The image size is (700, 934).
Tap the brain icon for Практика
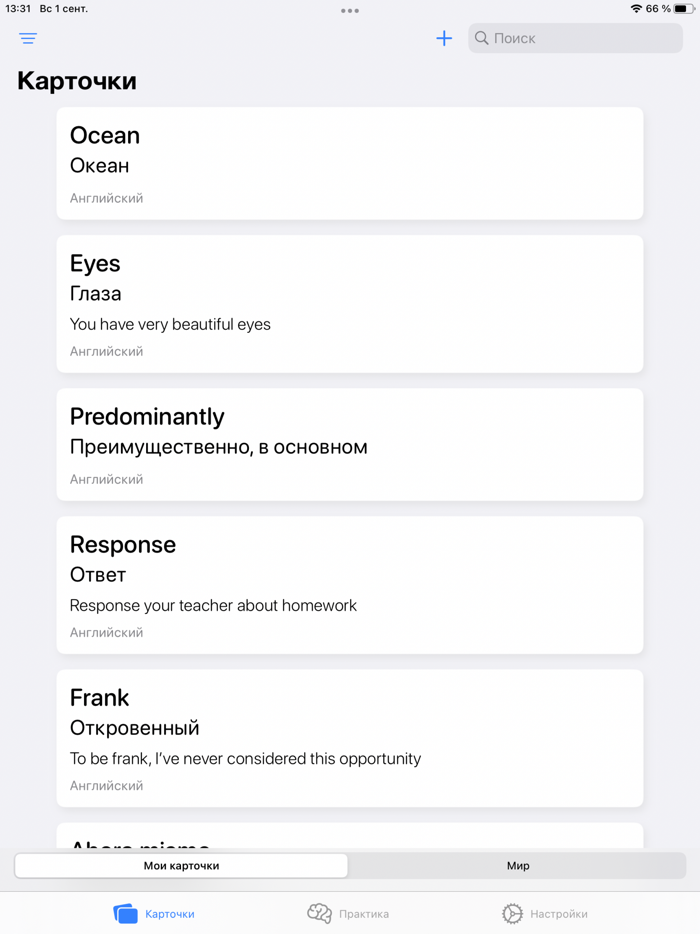[x=318, y=913]
